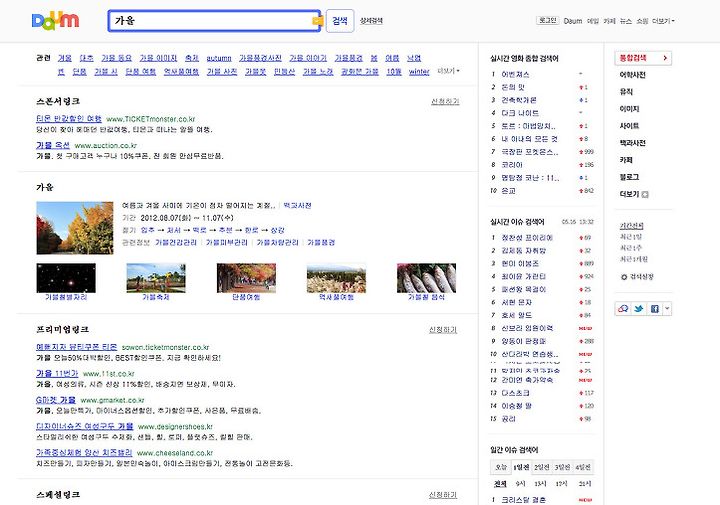
Task: Click the related keyword 'autumn'
Action: (219, 58)
